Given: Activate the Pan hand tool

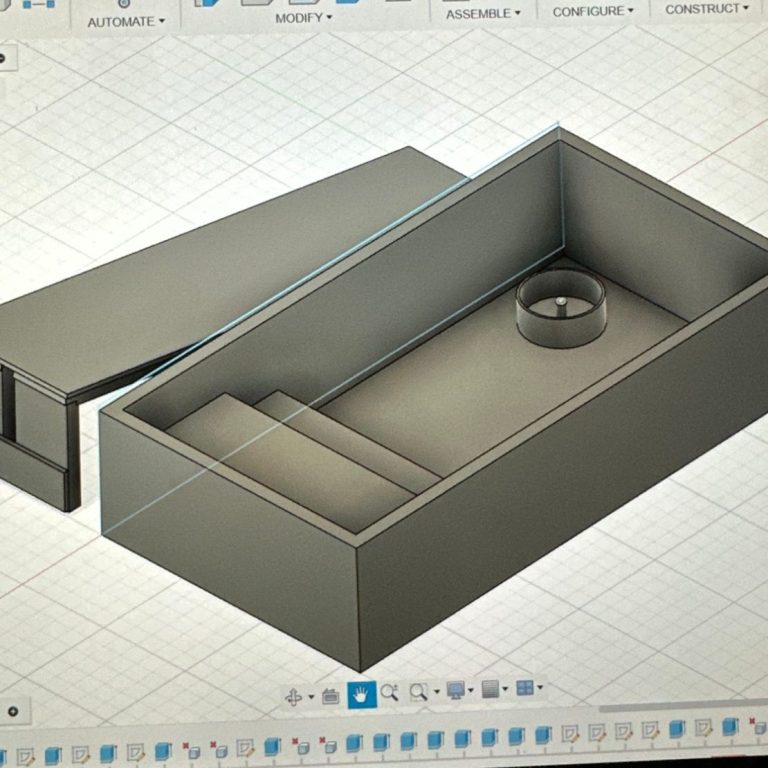Looking at the screenshot, I should coord(361,694).
